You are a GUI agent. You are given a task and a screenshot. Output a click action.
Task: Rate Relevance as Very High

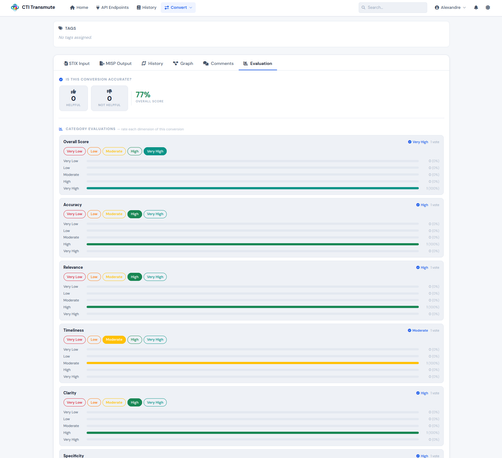click(155, 277)
